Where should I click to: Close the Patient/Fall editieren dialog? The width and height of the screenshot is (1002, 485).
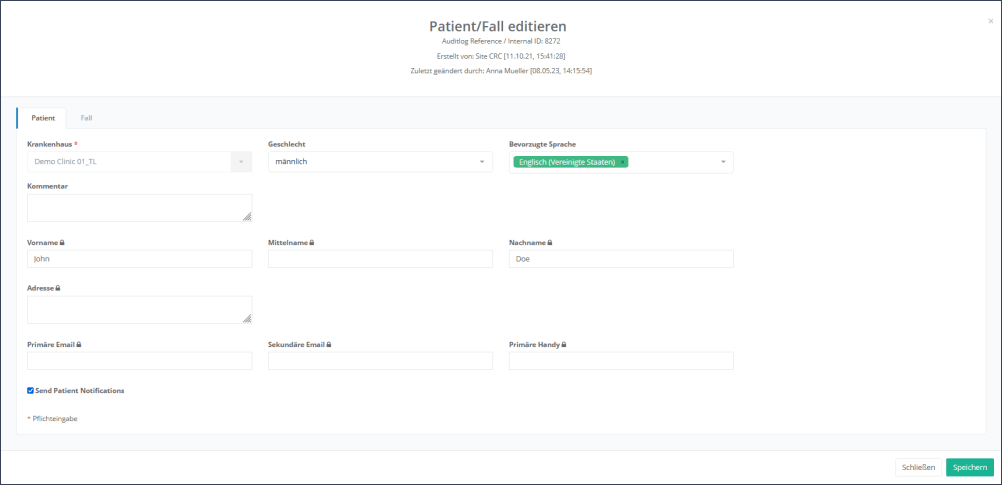click(990, 20)
